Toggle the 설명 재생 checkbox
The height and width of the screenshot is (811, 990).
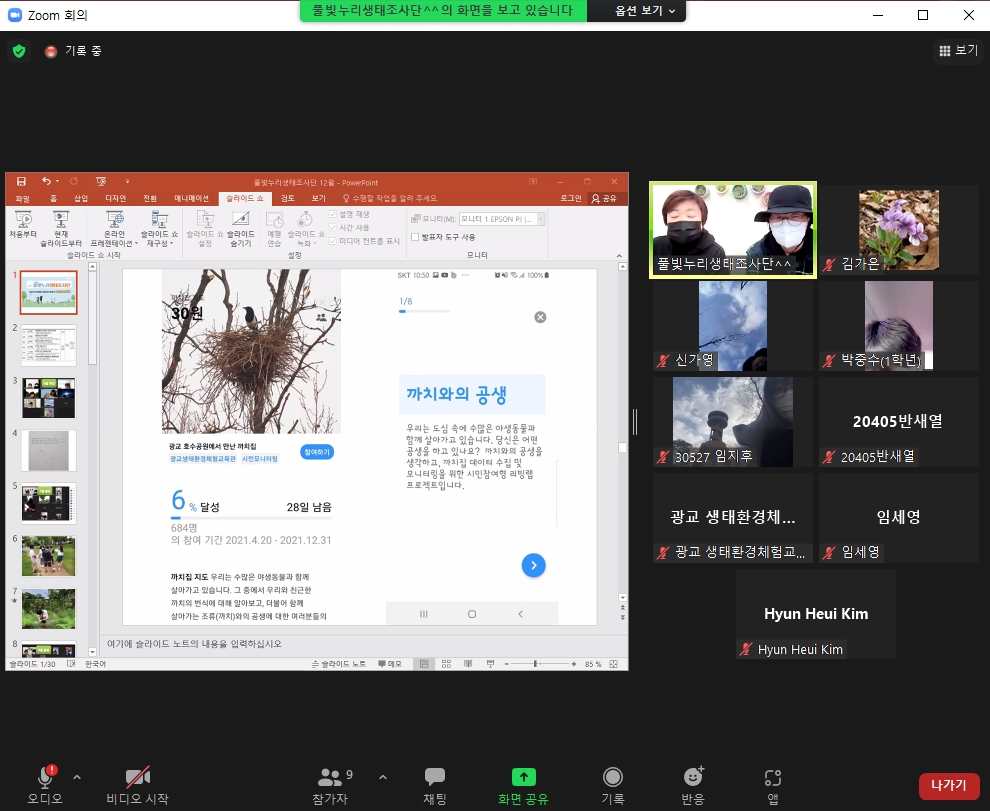(x=333, y=214)
